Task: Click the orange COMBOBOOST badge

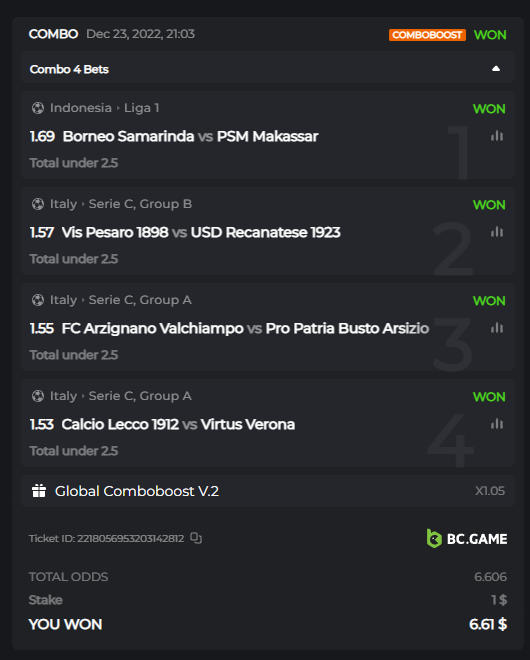Action: [427, 35]
